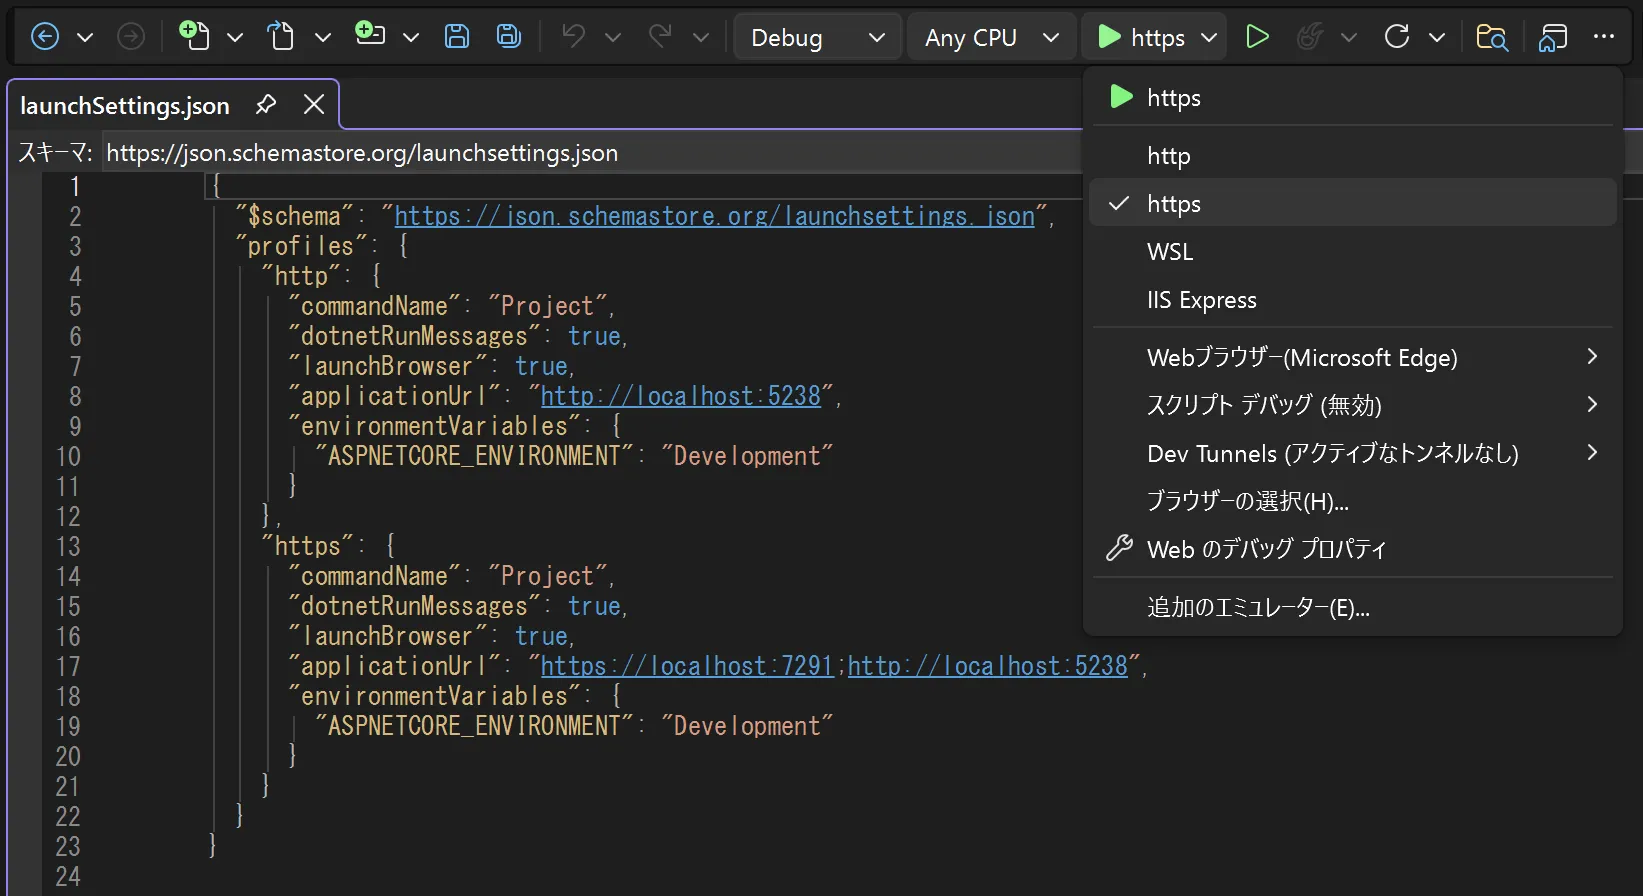Click line number 13 in the gutter

tap(68, 546)
